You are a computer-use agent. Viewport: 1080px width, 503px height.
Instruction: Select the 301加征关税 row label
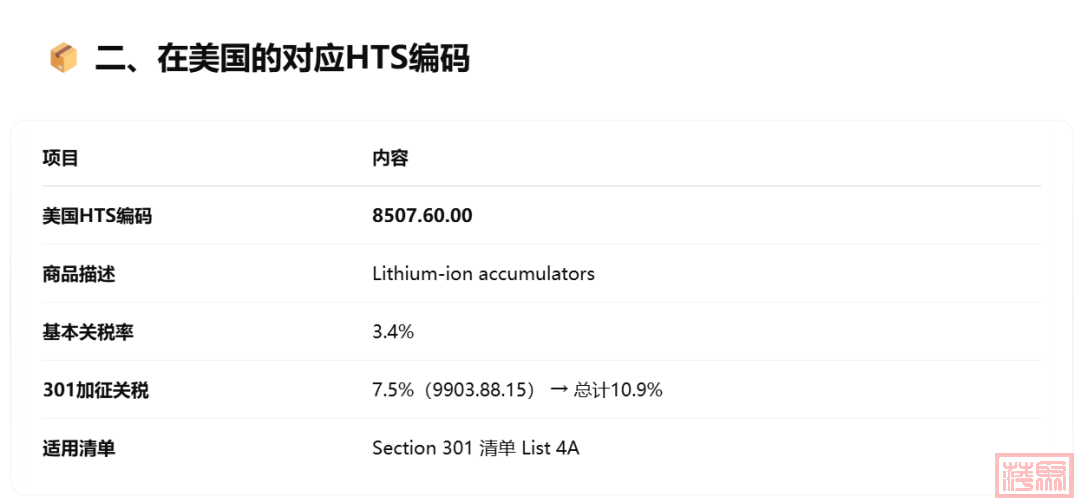[x=96, y=391]
